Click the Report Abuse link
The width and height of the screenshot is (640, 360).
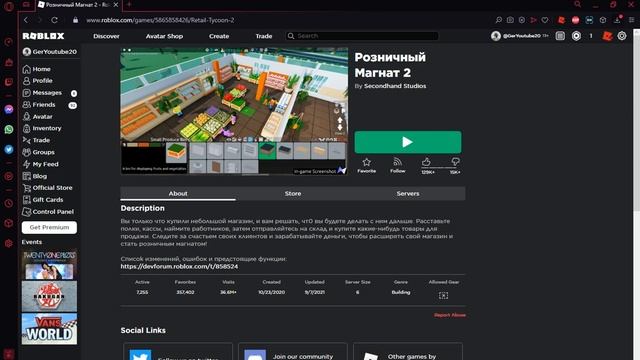[450, 315]
